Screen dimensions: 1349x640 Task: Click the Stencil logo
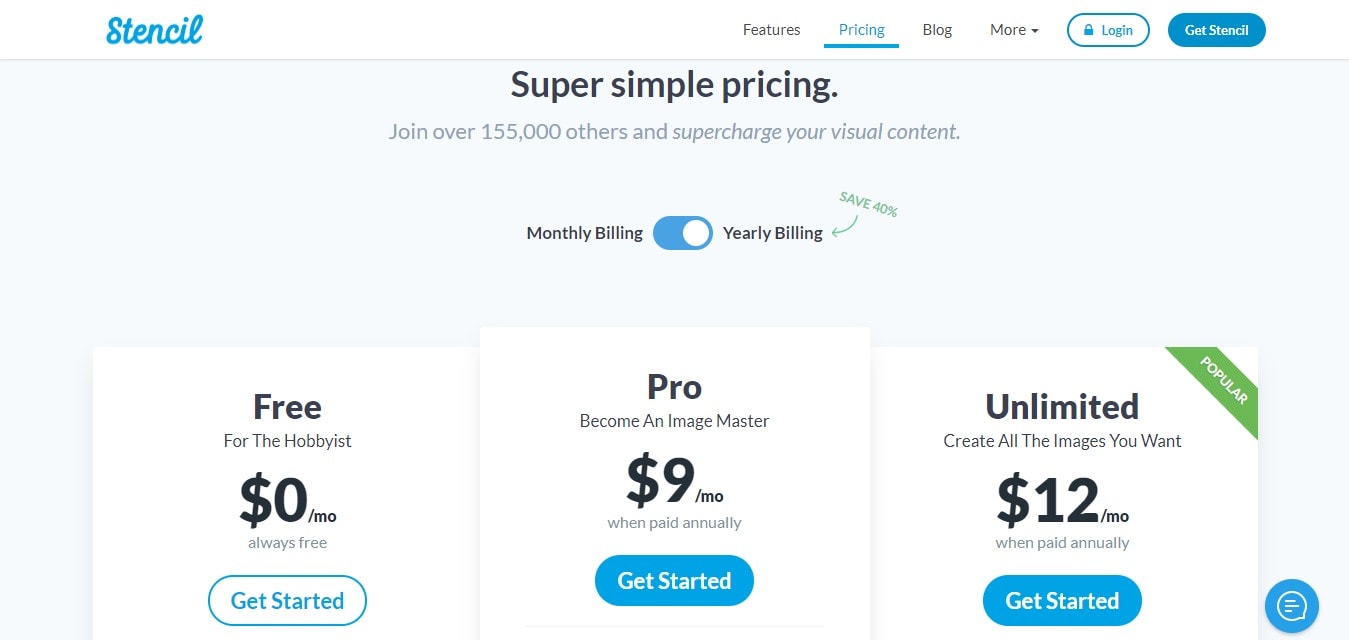tap(154, 29)
